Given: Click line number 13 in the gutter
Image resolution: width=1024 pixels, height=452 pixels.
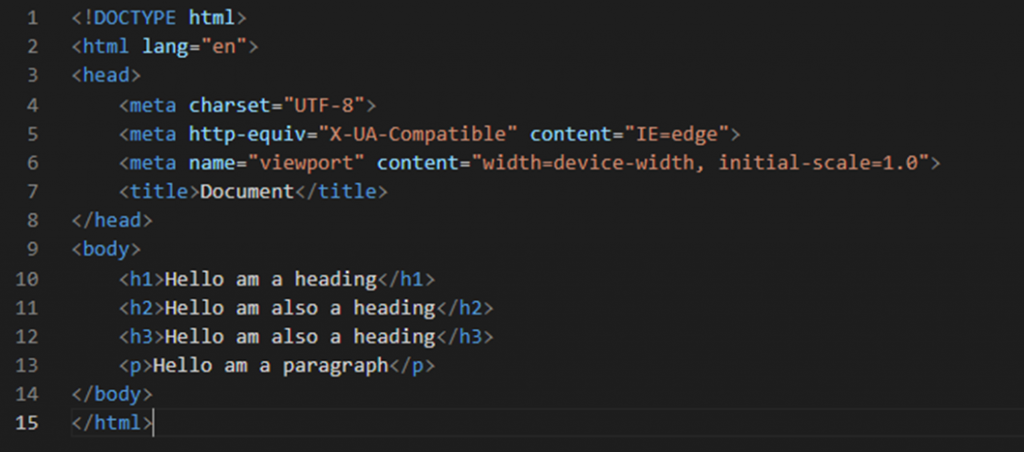Looking at the screenshot, I should (x=27, y=365).
